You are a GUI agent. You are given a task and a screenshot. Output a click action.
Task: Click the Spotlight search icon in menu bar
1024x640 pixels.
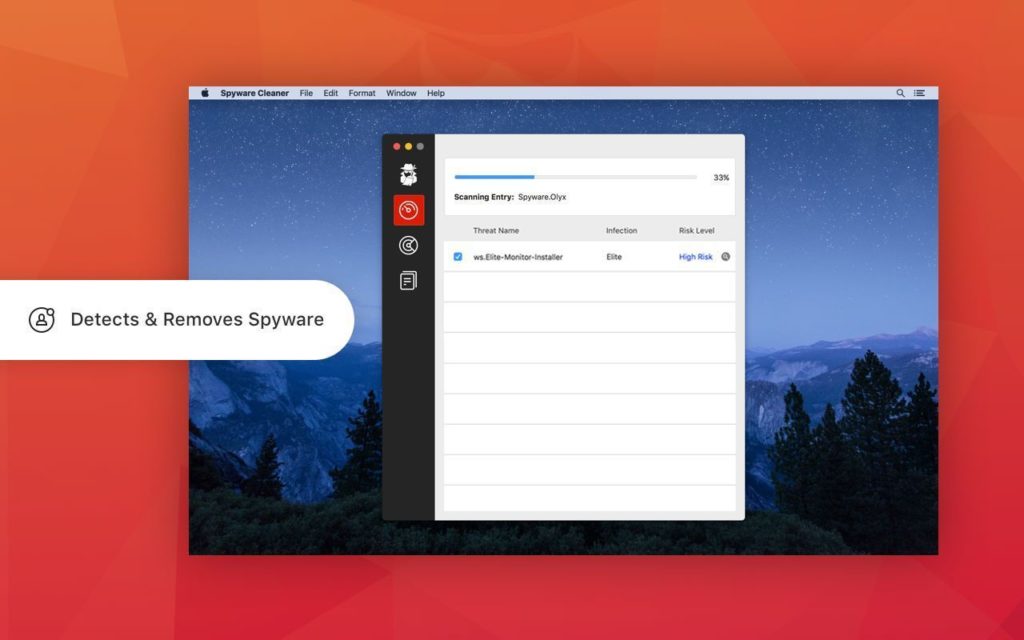tap(900, 93)
